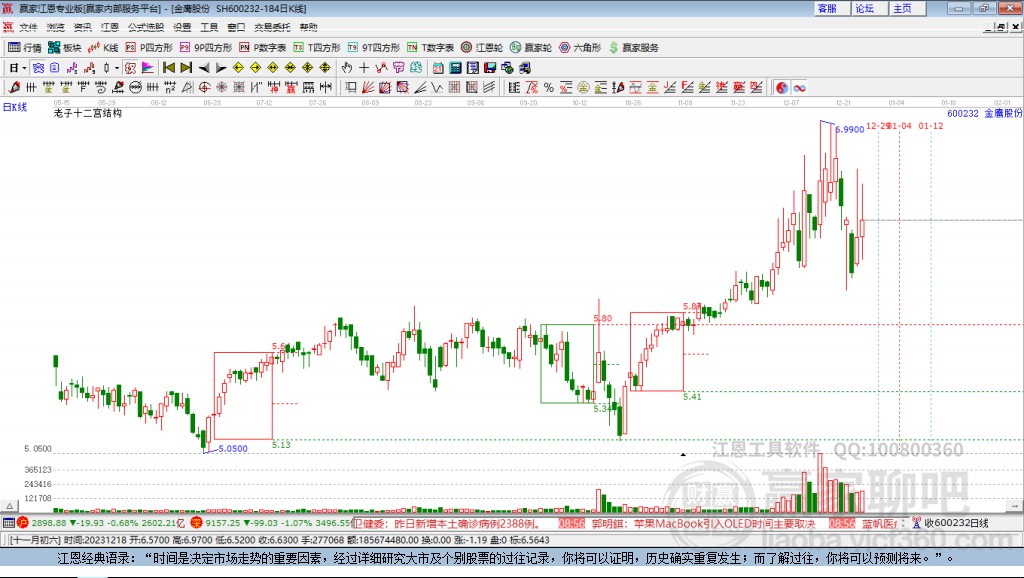Select the red pencil drawing tool

click(14, 88)
